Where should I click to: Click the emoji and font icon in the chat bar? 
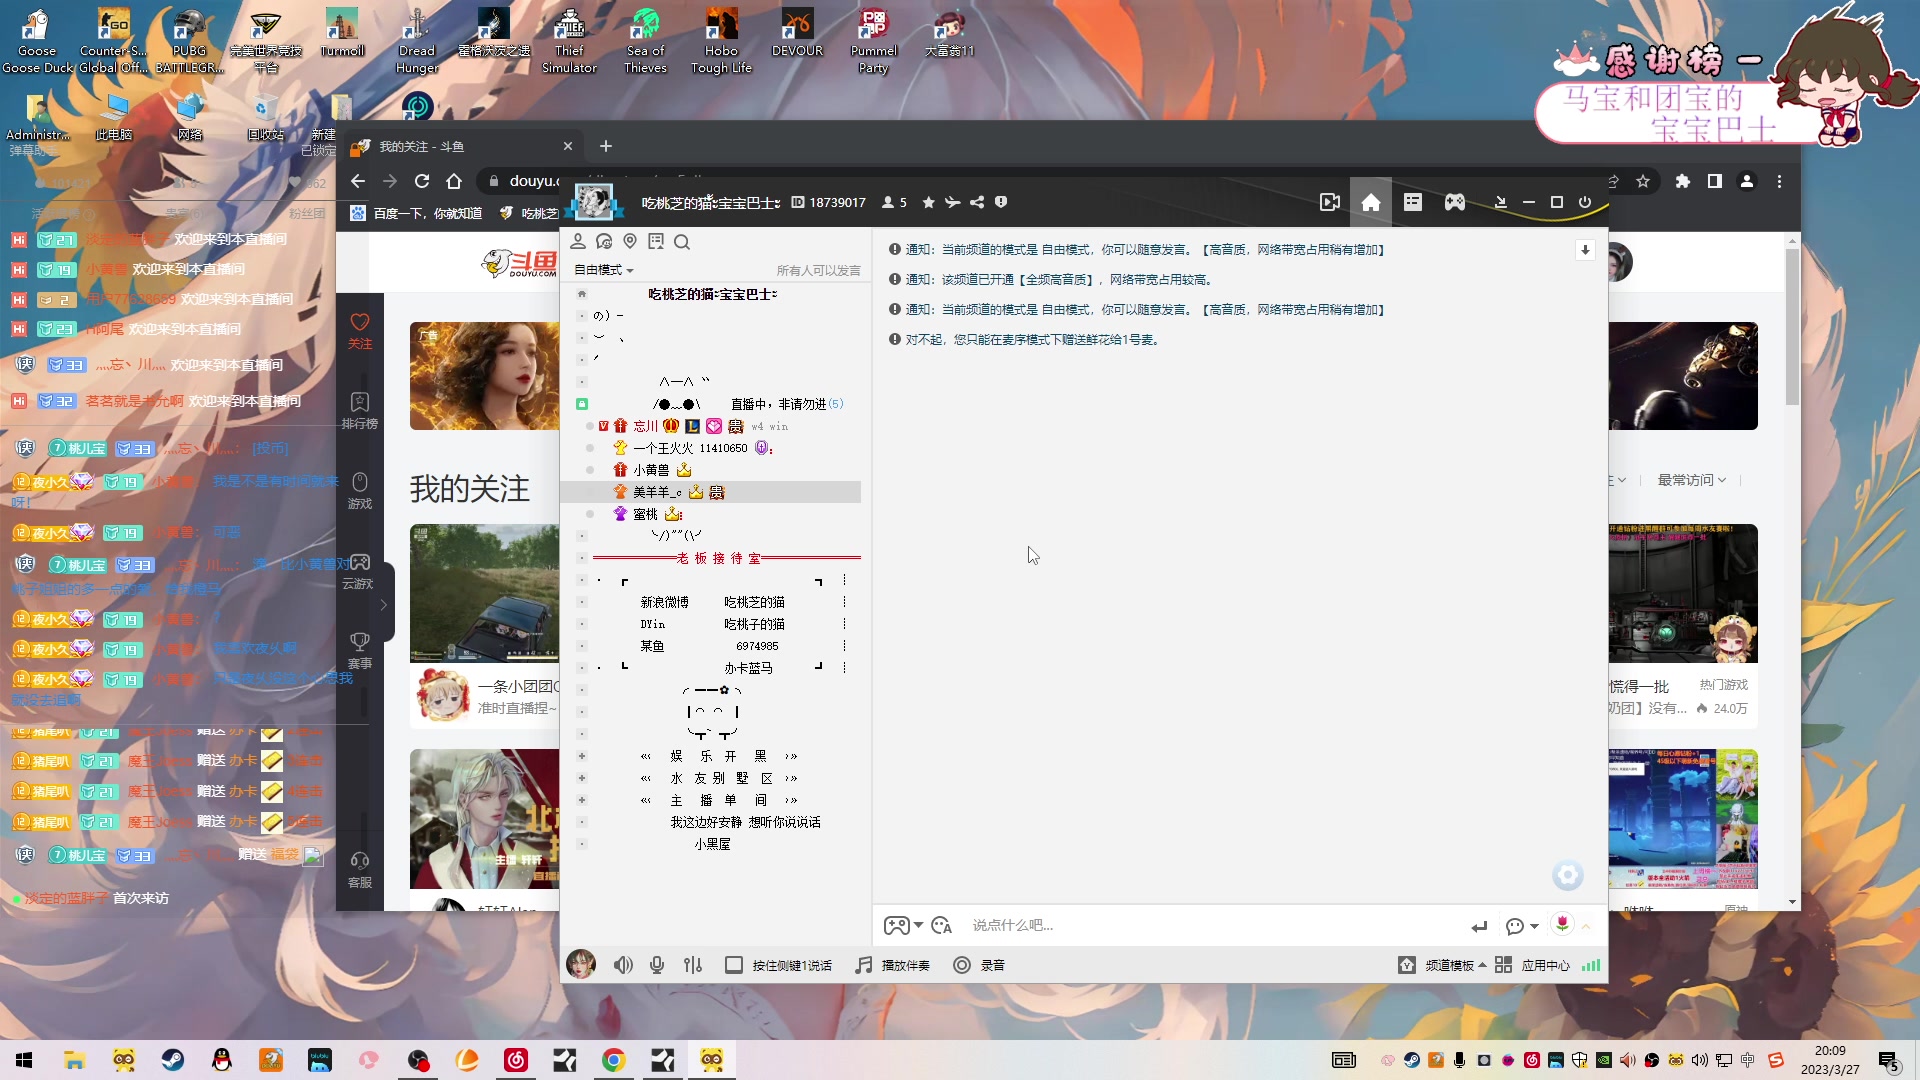pos(941,926)
